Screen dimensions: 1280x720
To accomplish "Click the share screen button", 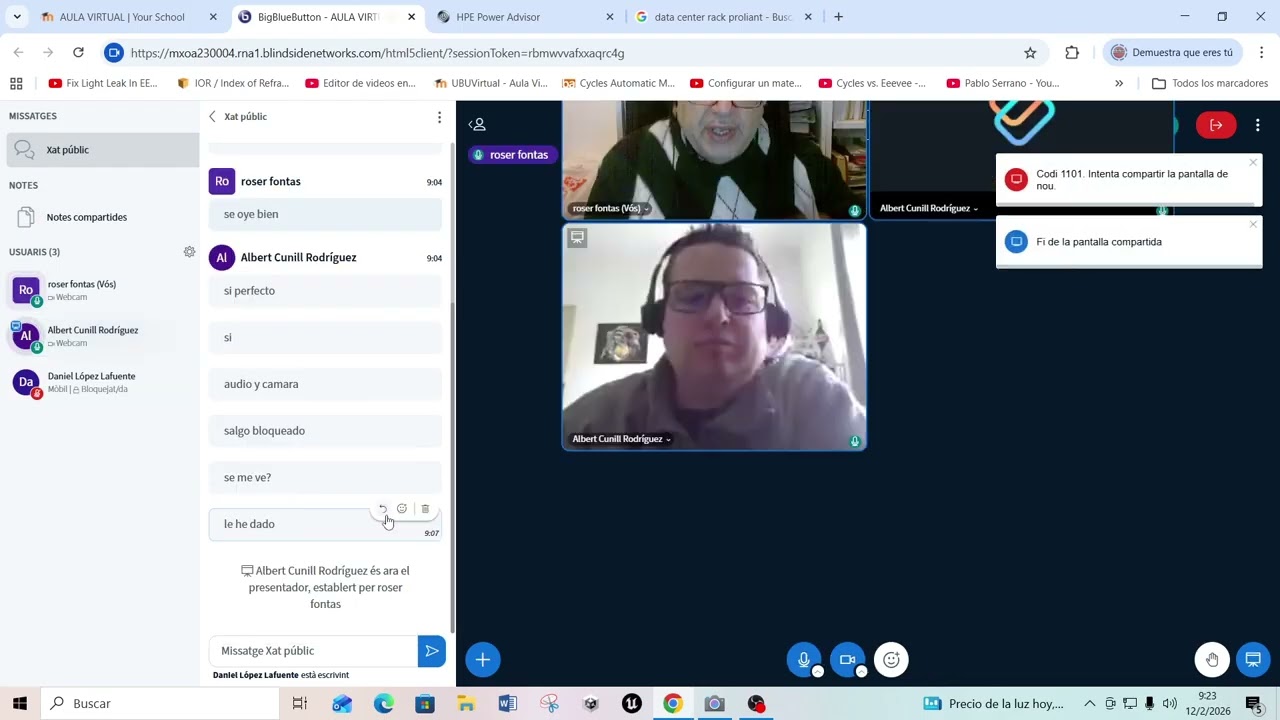I will pyautogui.click(x=1253, y=659).
